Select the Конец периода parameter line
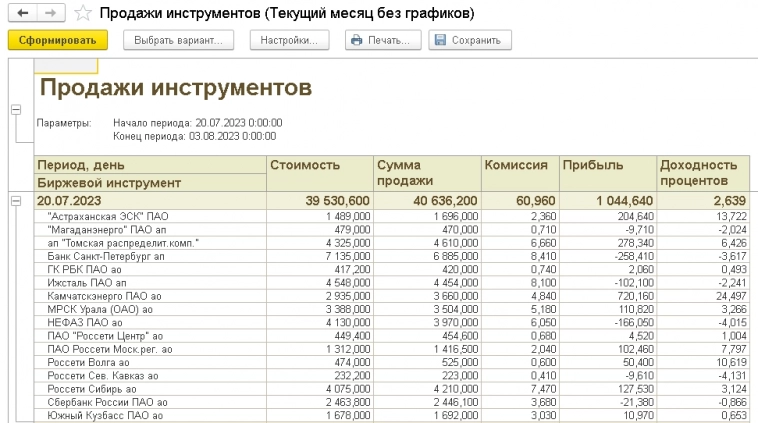Image resolution: width=758 pixels, height=423 pixels. point(195,136)
